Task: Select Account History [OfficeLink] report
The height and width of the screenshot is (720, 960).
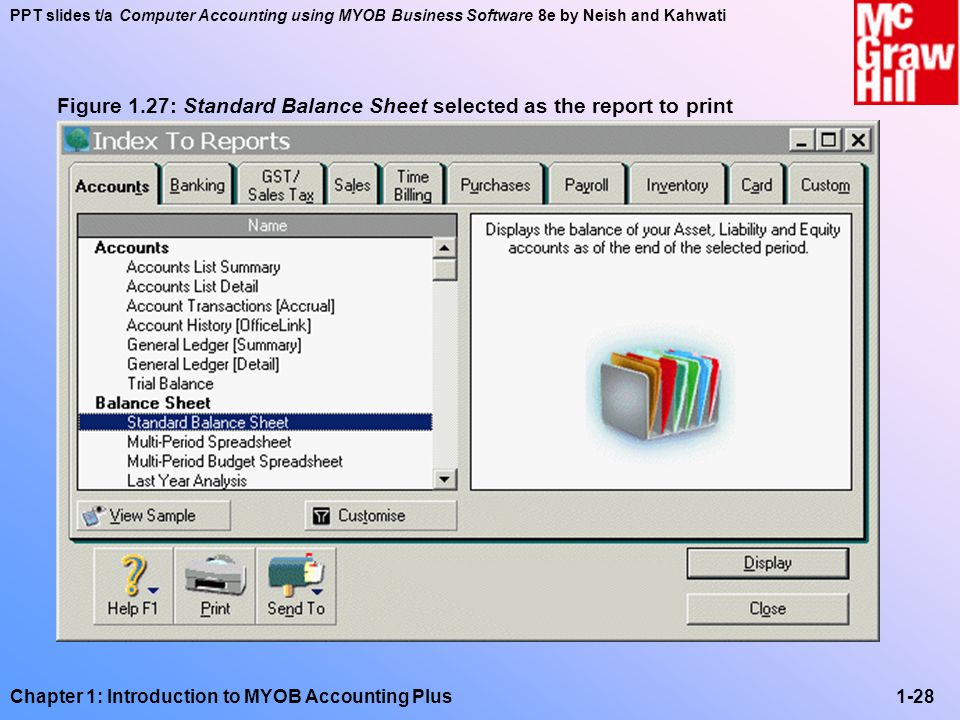Action: tap(219, 326)
